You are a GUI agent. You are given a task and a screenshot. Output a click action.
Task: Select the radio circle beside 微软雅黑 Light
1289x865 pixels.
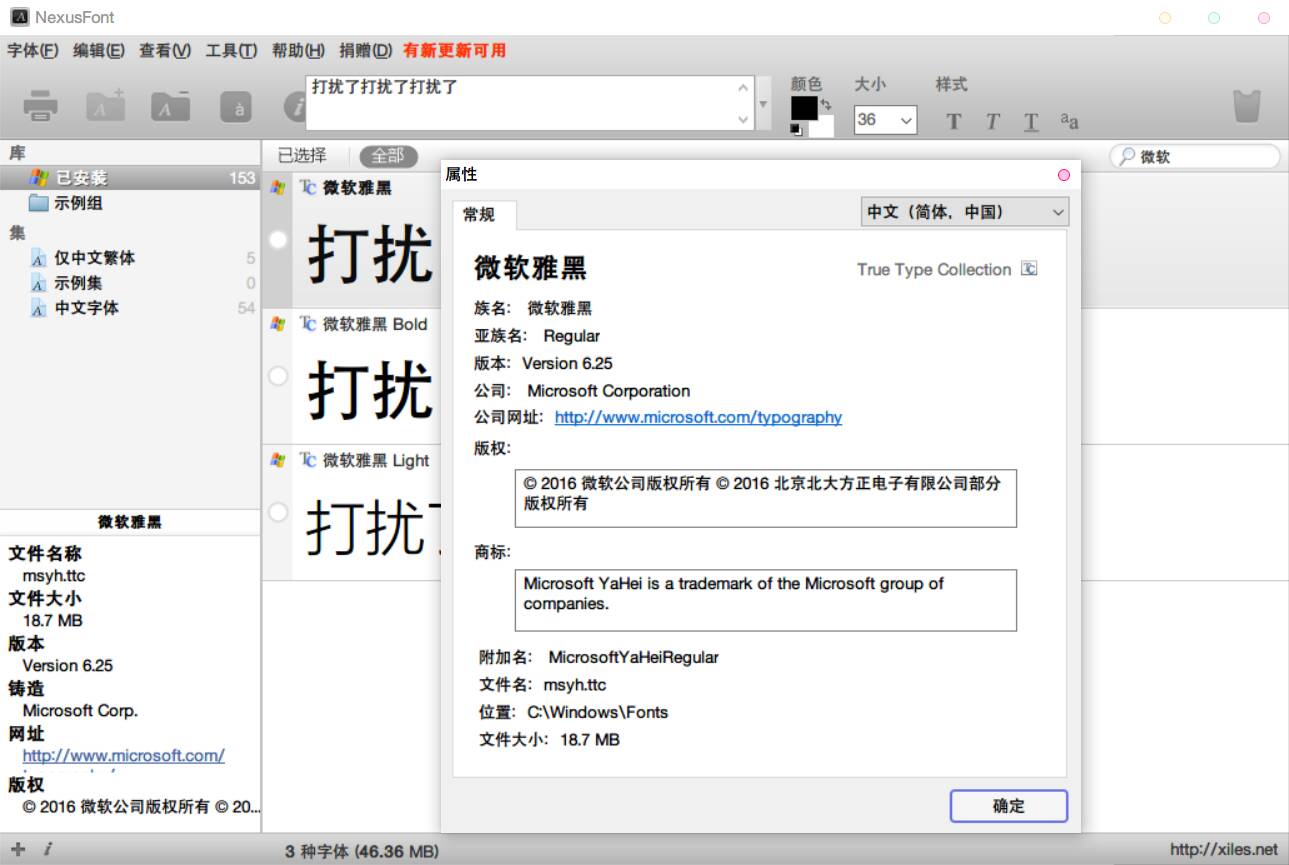click(x=278, y=512)
